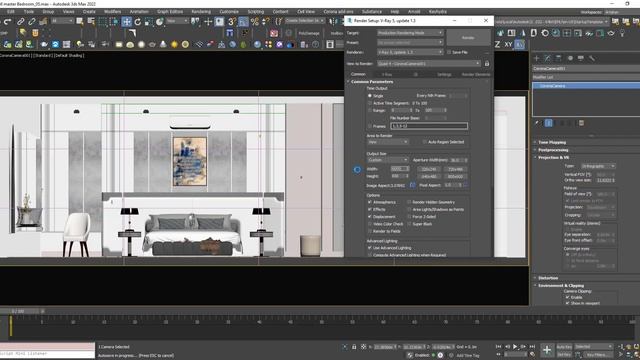640x360 pixels.
Task: Click the Play Animation button
Action: pyautogui.click(x=515, y=347)
